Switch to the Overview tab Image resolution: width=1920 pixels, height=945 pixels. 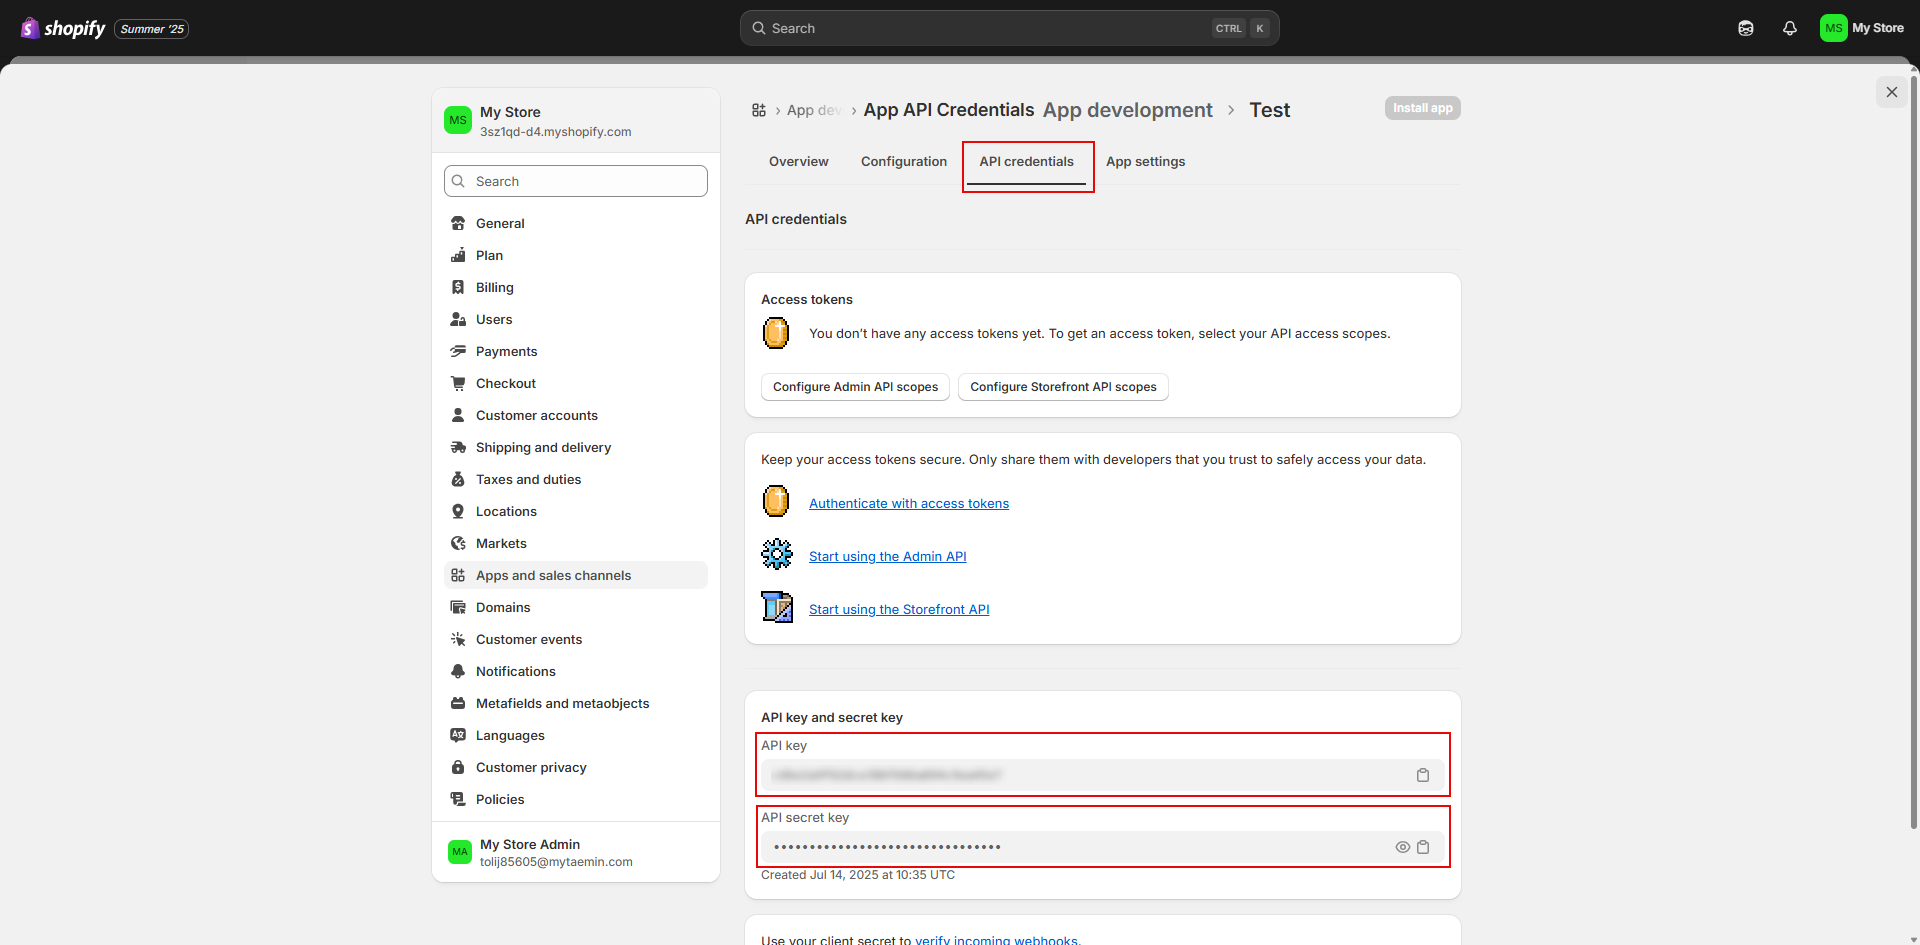coord(798,162)
